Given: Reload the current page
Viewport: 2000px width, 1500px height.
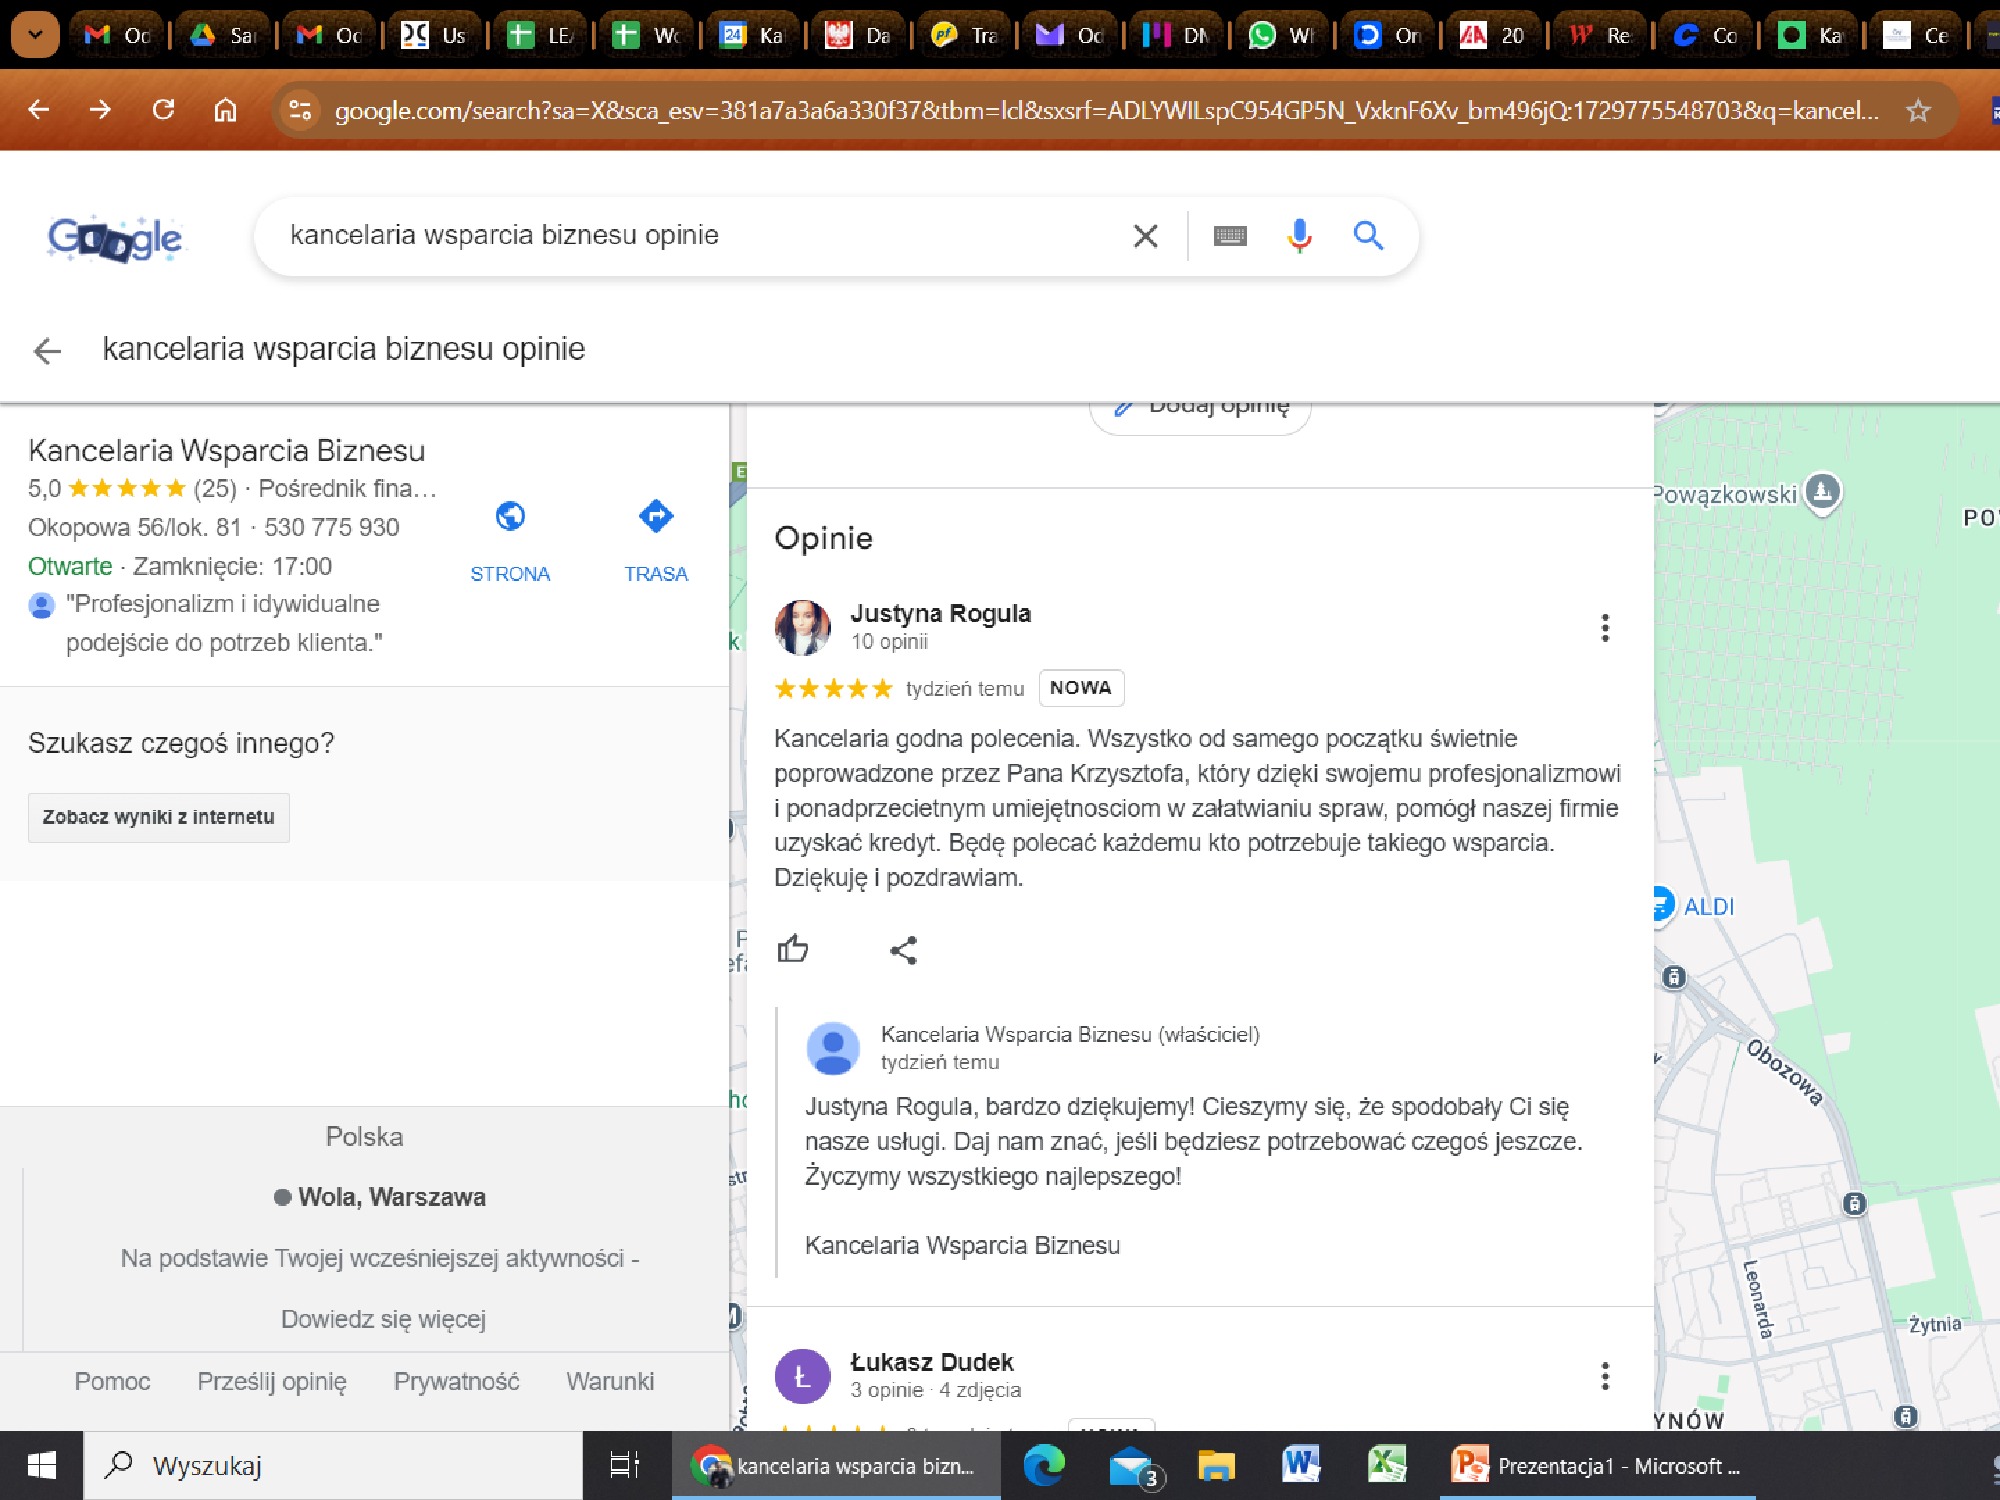Looking at the screenshot, I should tap(163, 109).
